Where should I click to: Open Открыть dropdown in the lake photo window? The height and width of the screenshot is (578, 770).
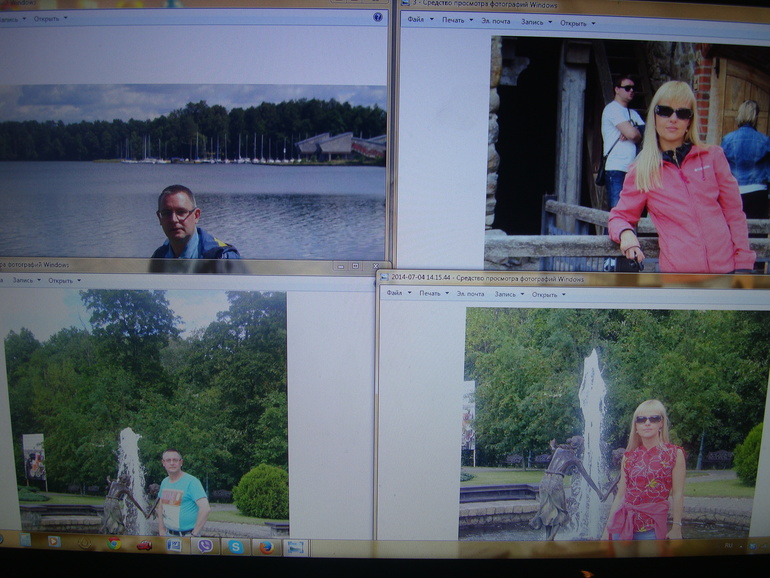pos(48,18)
